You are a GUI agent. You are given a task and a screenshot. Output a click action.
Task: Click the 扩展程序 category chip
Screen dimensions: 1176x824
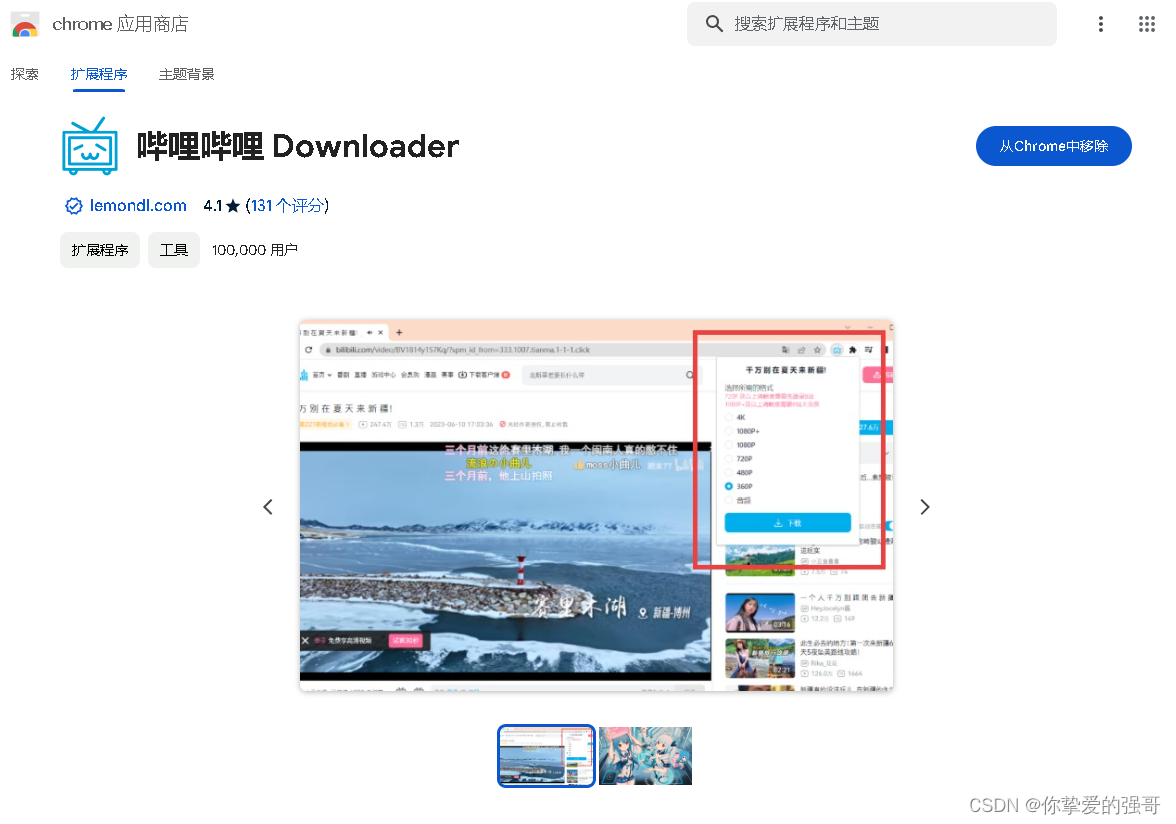(100, 250)
